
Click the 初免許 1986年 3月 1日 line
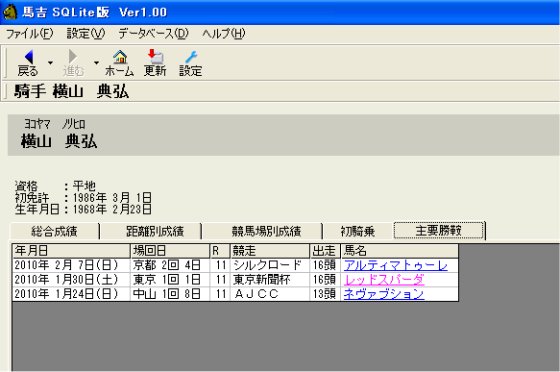(x=83, y=197)
